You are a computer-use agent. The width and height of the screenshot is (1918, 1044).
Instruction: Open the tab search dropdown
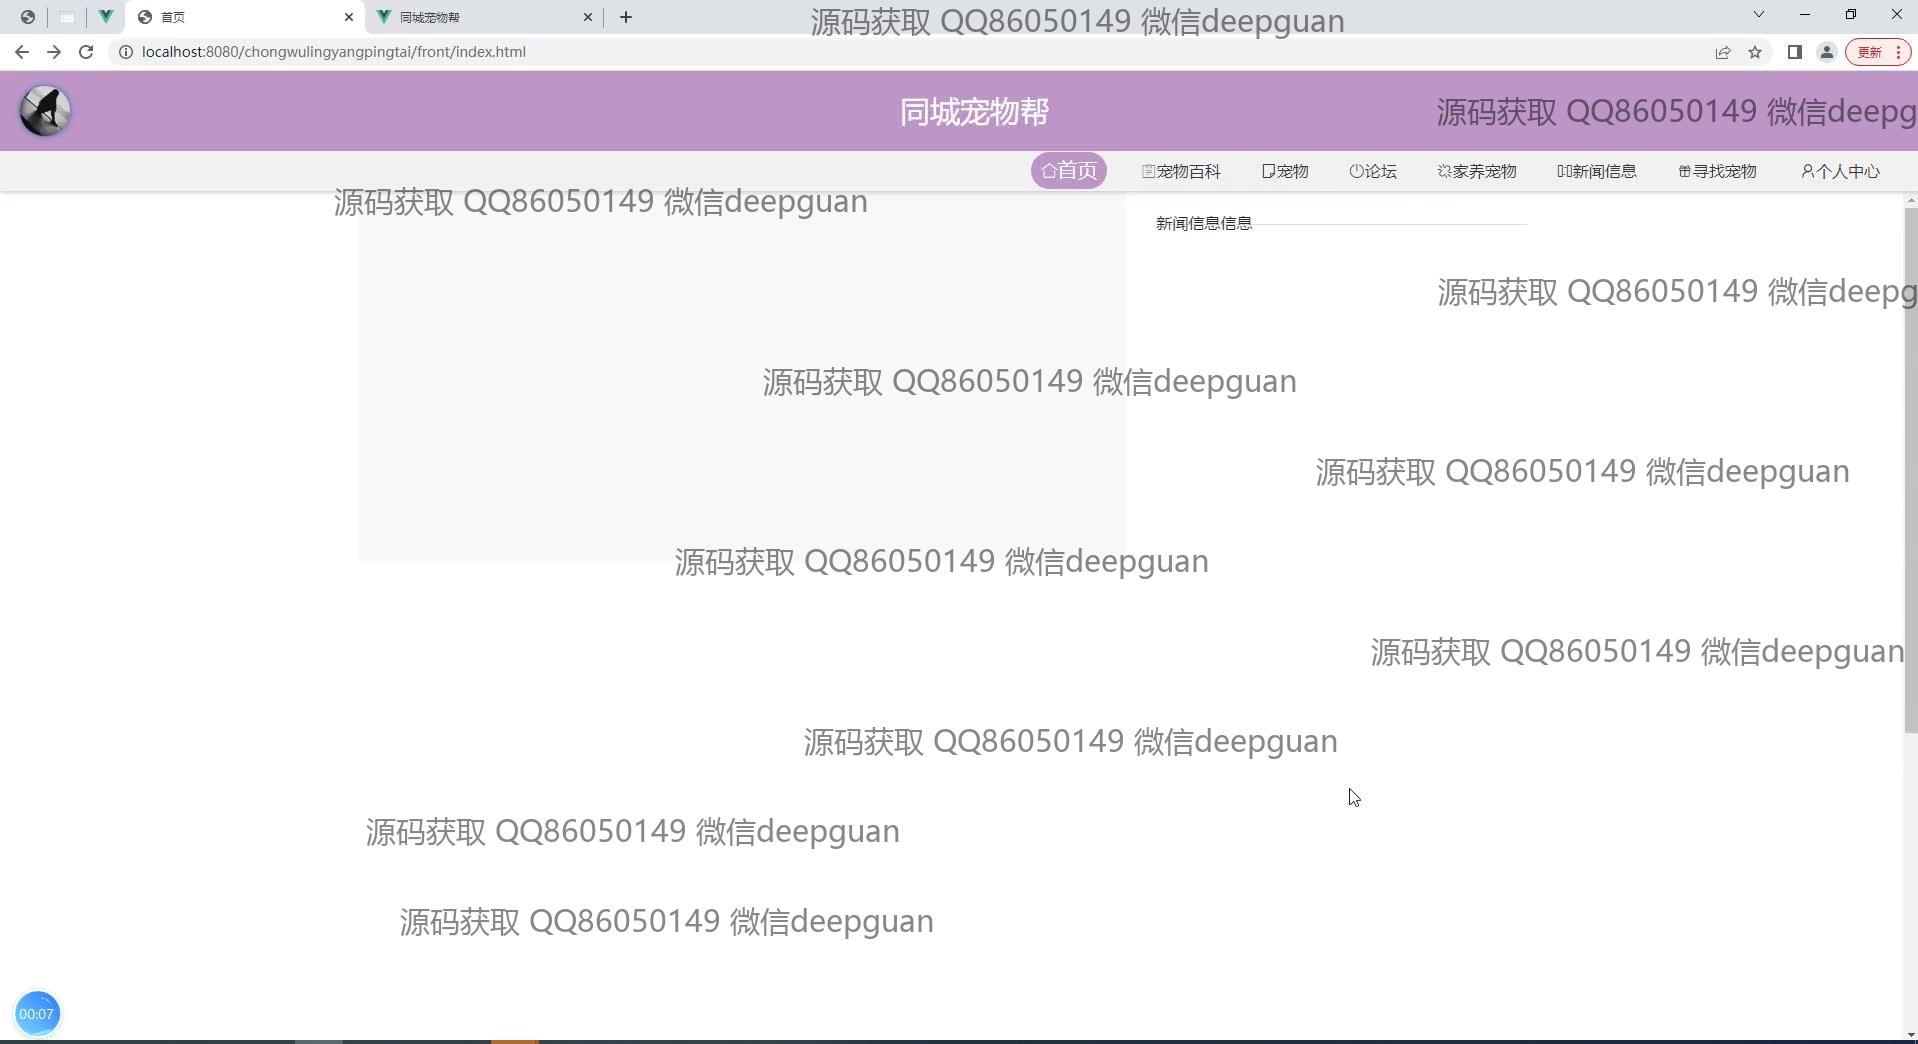click(x=1758, y=15)
